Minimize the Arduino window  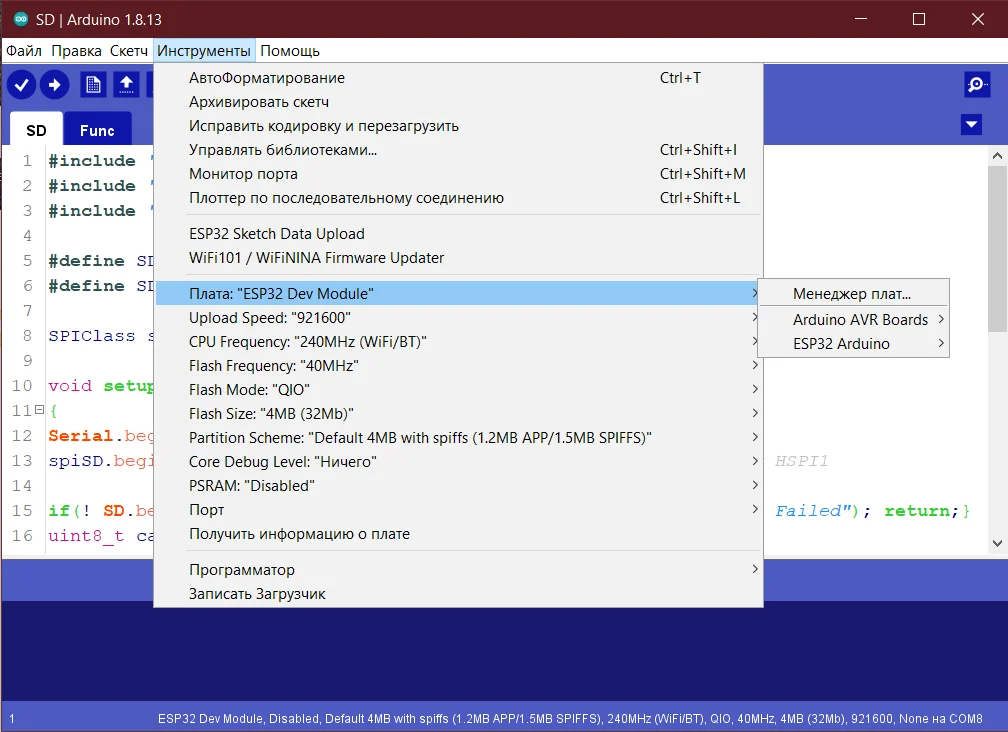(861, 19)
